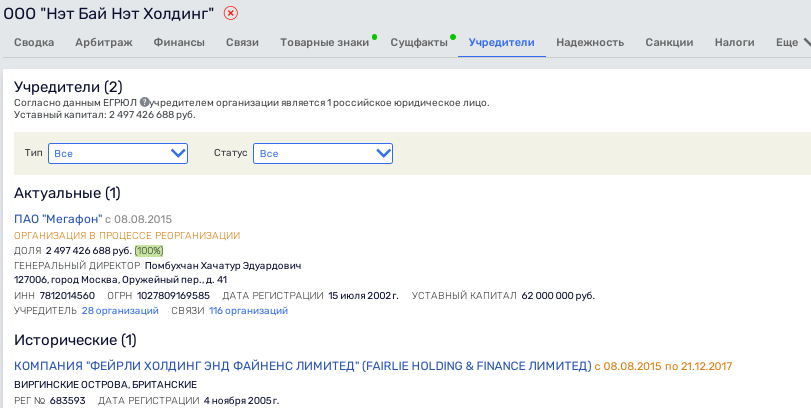Open the Налоги tab
The image size is (811, 408).
pos(734,43)
